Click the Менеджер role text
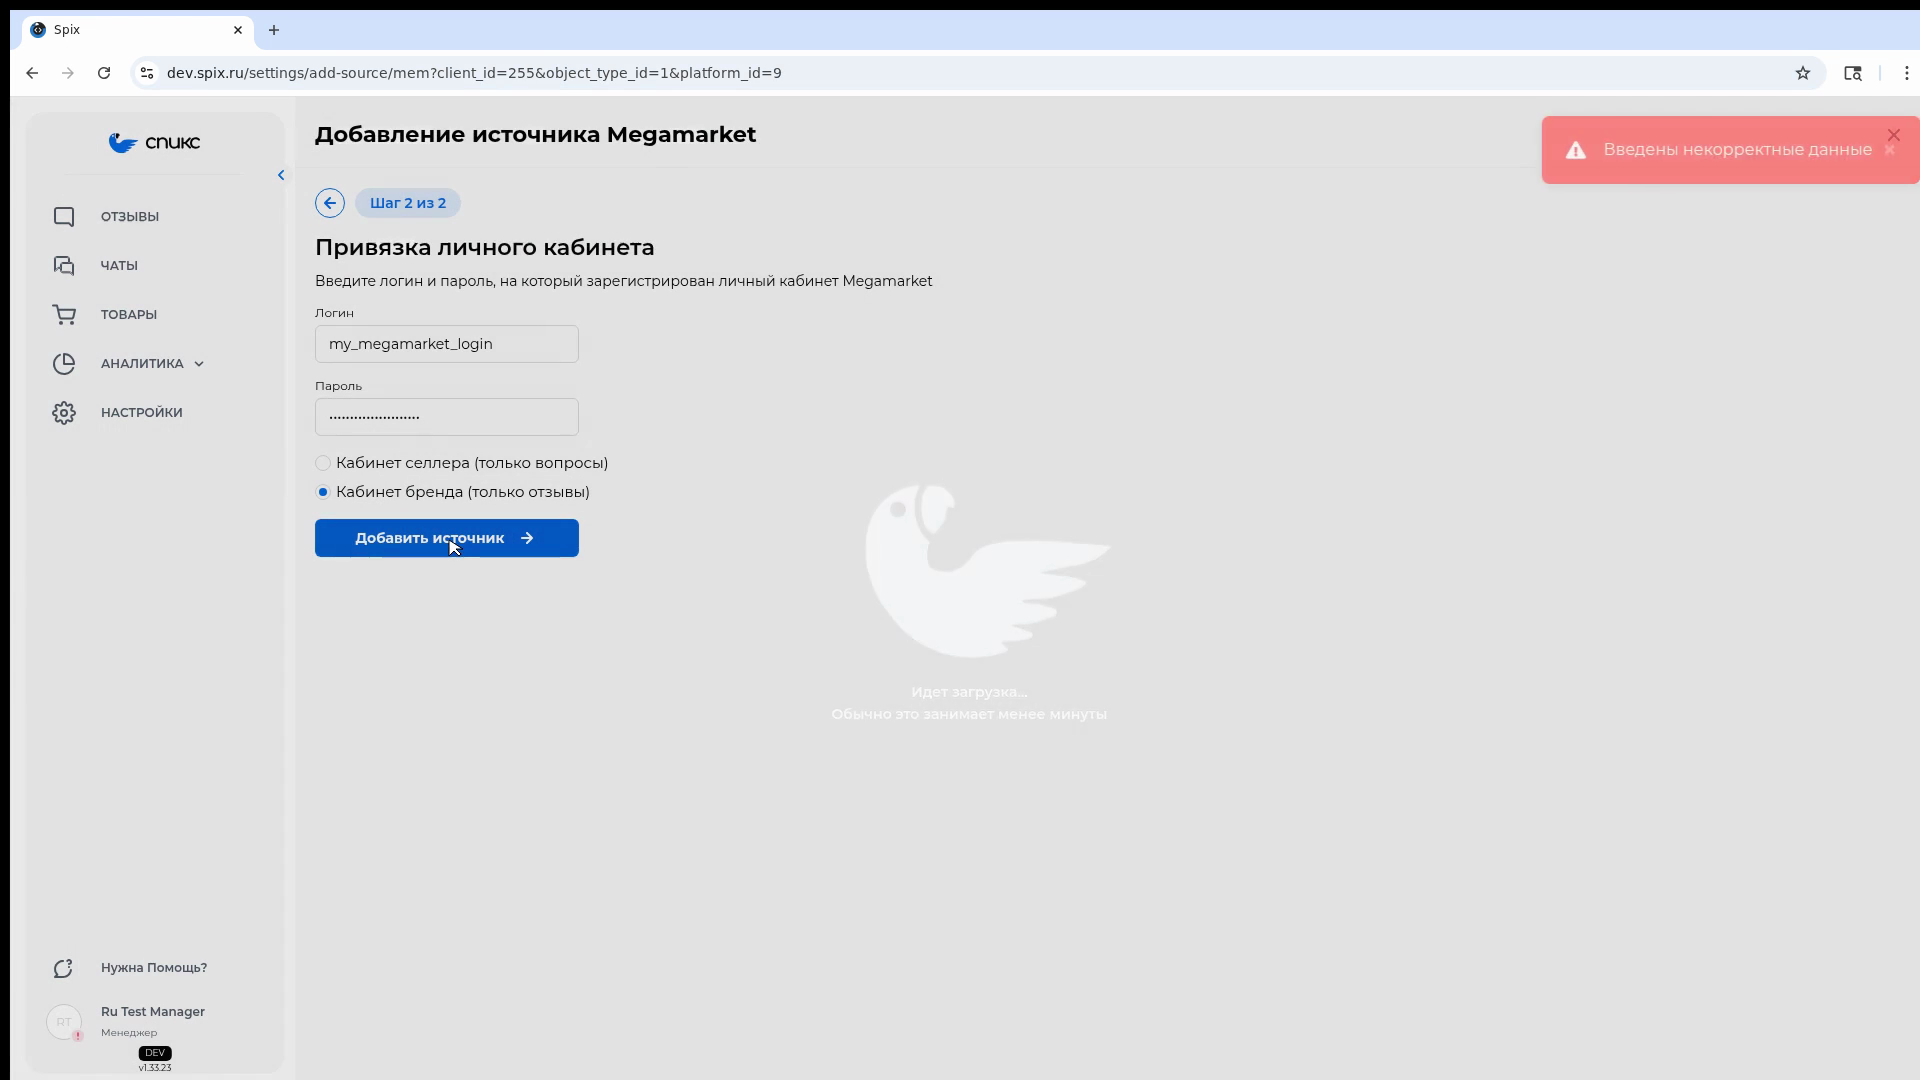Screen dimensions: 1920x1080 (x=129, y=1033)
